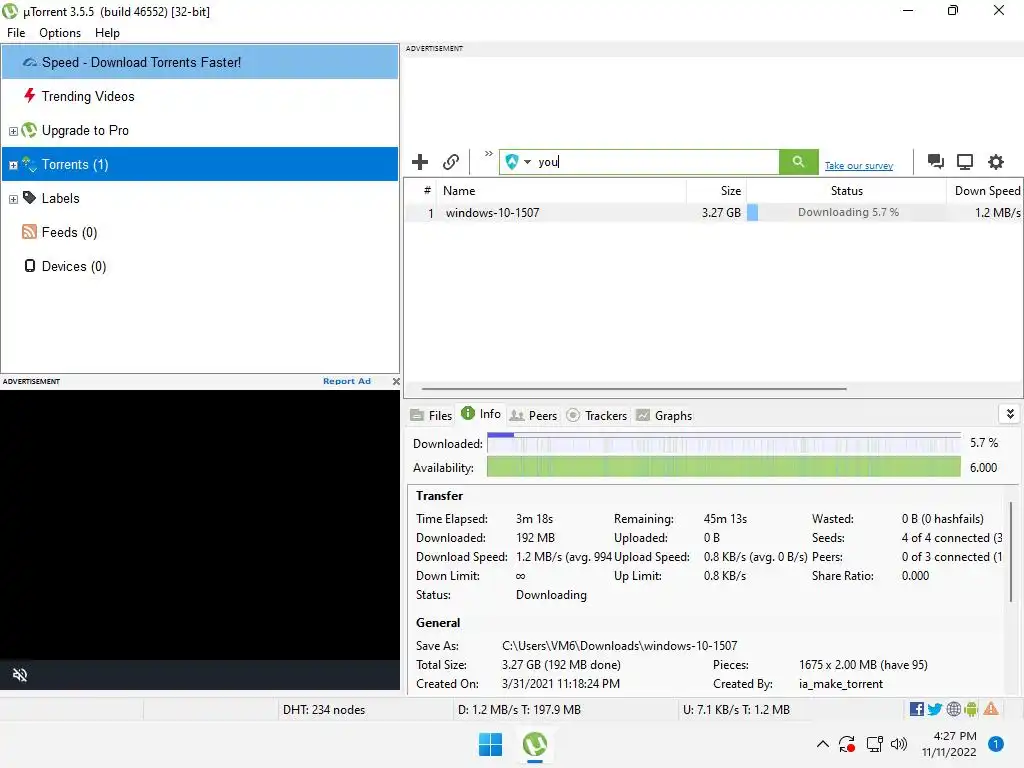
Task: Select Torrents (1) in the sidebar
Action: tap(200, 164)
